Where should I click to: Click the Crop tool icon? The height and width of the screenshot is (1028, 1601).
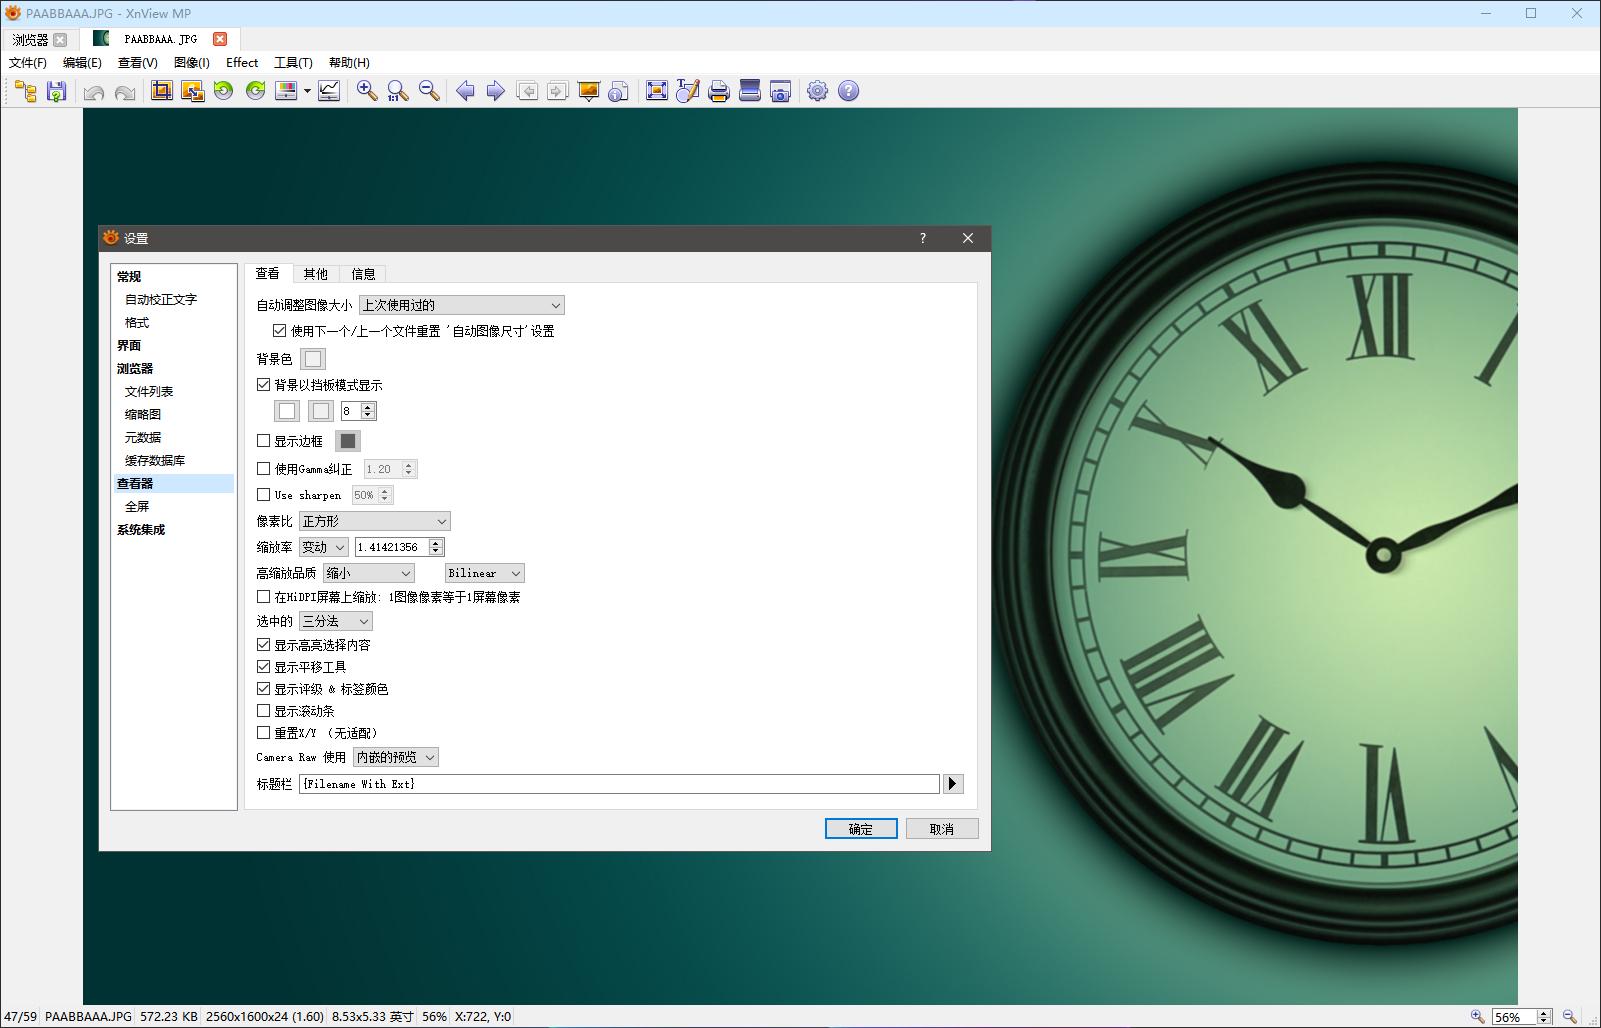tap(161, 91)
